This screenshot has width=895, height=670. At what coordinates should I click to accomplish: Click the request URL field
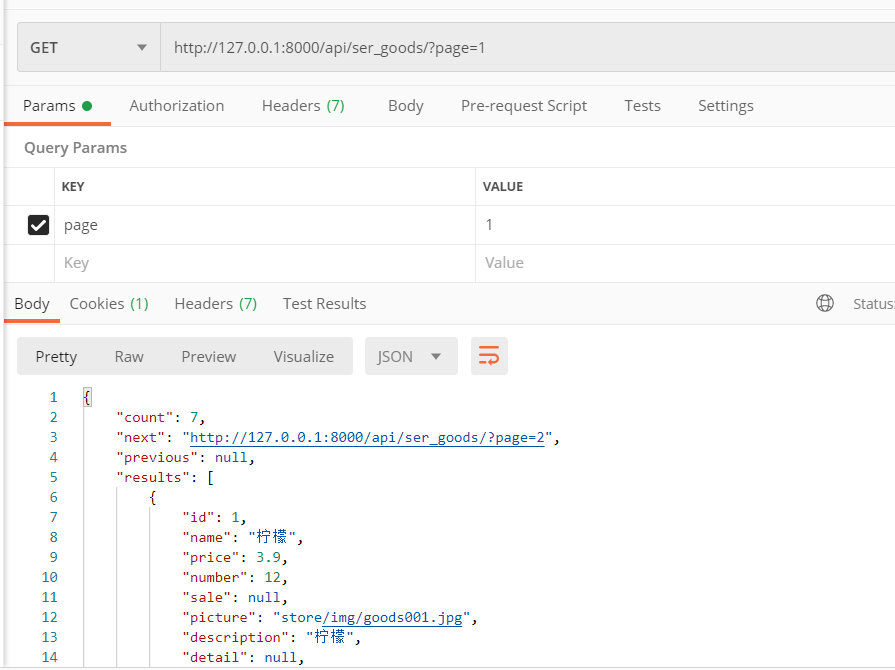point(527,47)
